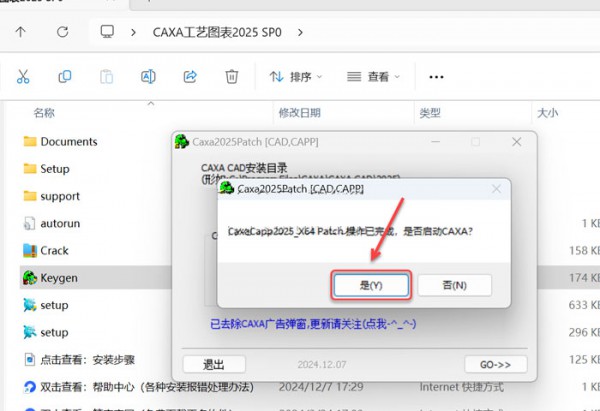
Task: Click the This PC monitor icon in address bar
Action: click(107, 32)
